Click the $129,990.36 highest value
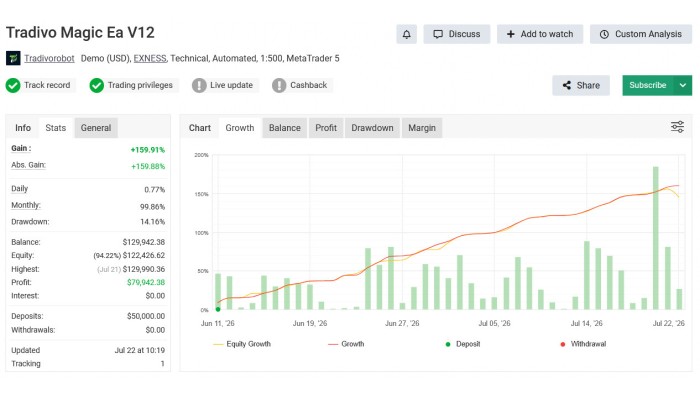This screenshot has width=700, height=400. 144,269
